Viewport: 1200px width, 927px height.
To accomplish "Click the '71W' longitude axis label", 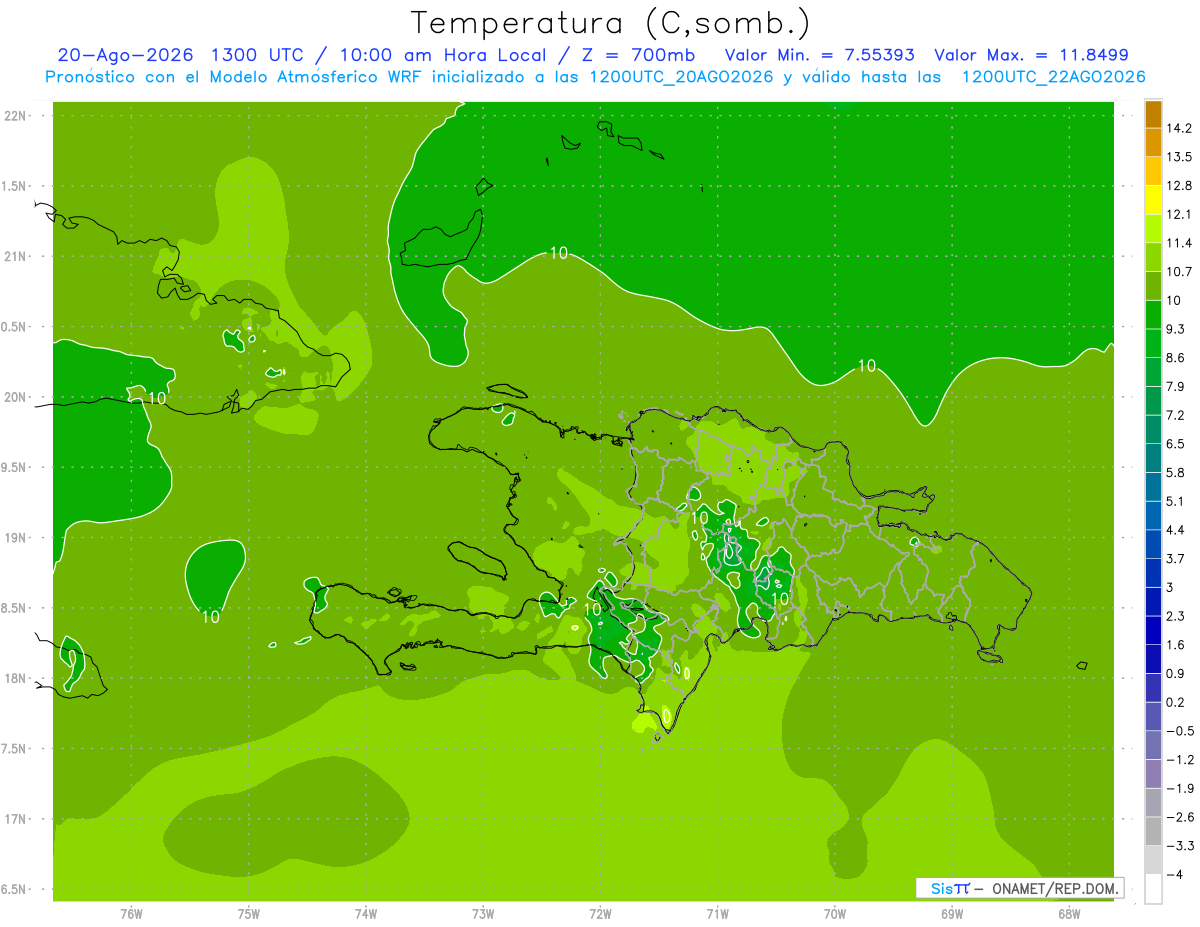I will [x=717, y=913].
